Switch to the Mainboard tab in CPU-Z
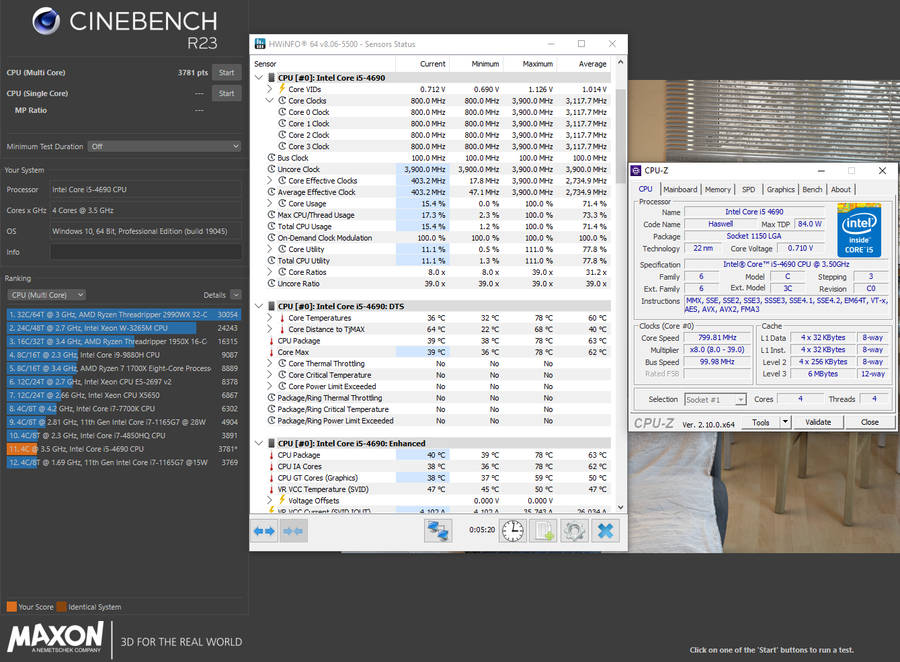 point(680,189)
